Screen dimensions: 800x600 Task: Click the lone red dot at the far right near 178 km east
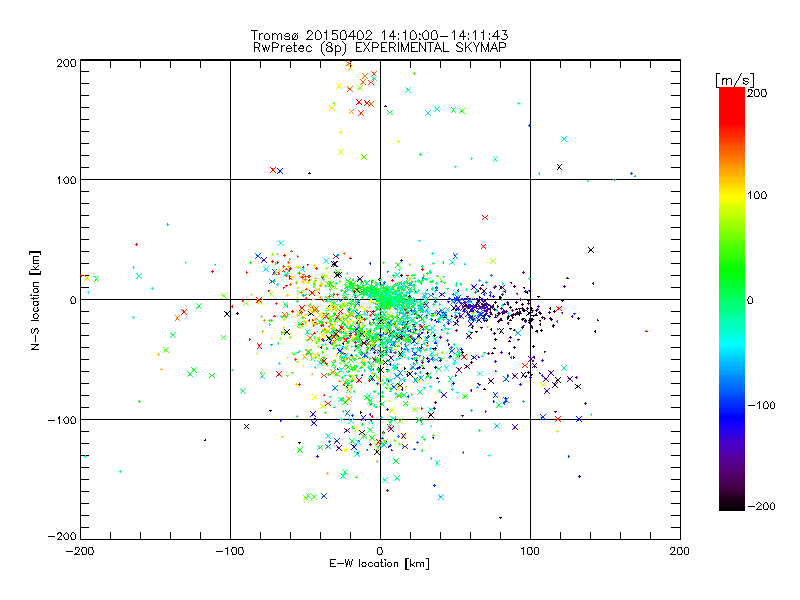pyautogui.click(x=647, y=331)
